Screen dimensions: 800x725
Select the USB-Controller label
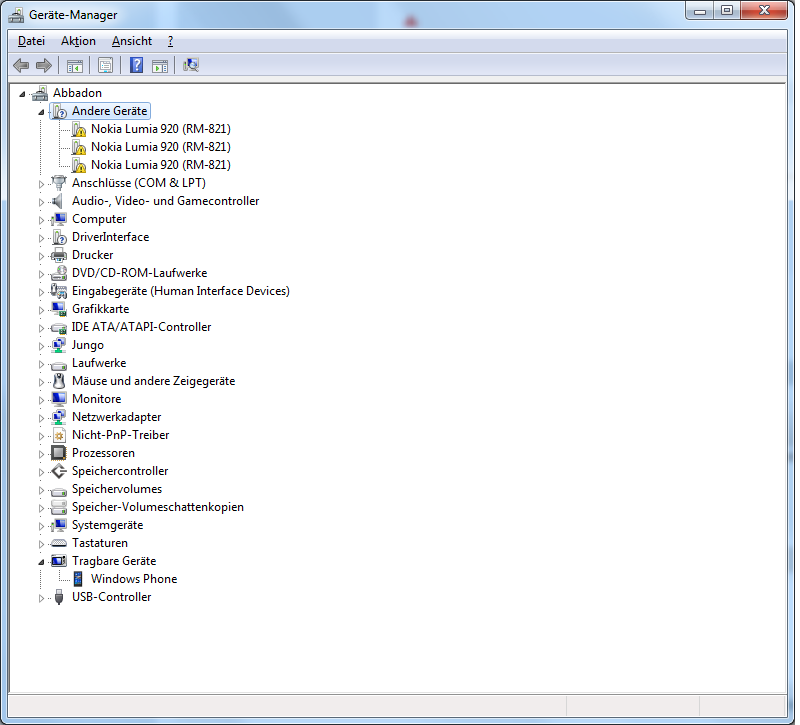click(x=111, y=597)
